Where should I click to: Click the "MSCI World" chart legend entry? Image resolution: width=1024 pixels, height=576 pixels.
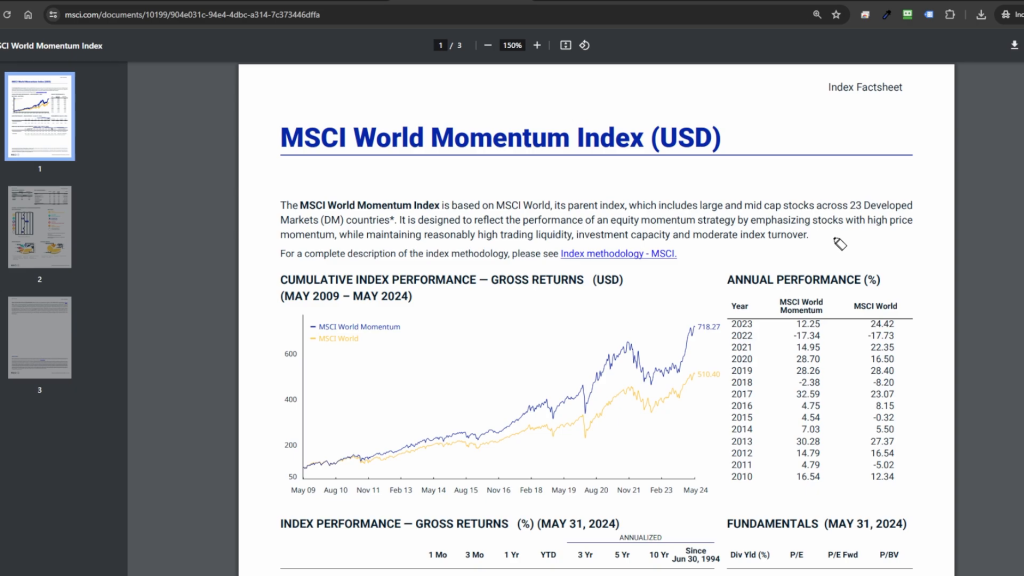tap(334, 338)
